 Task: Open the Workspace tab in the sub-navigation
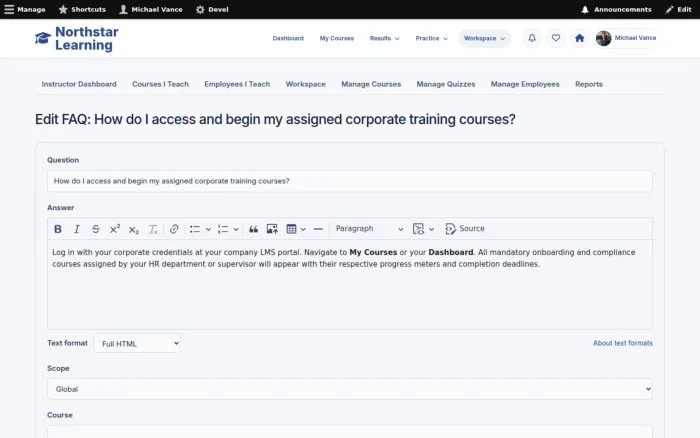tap(305, 84)
